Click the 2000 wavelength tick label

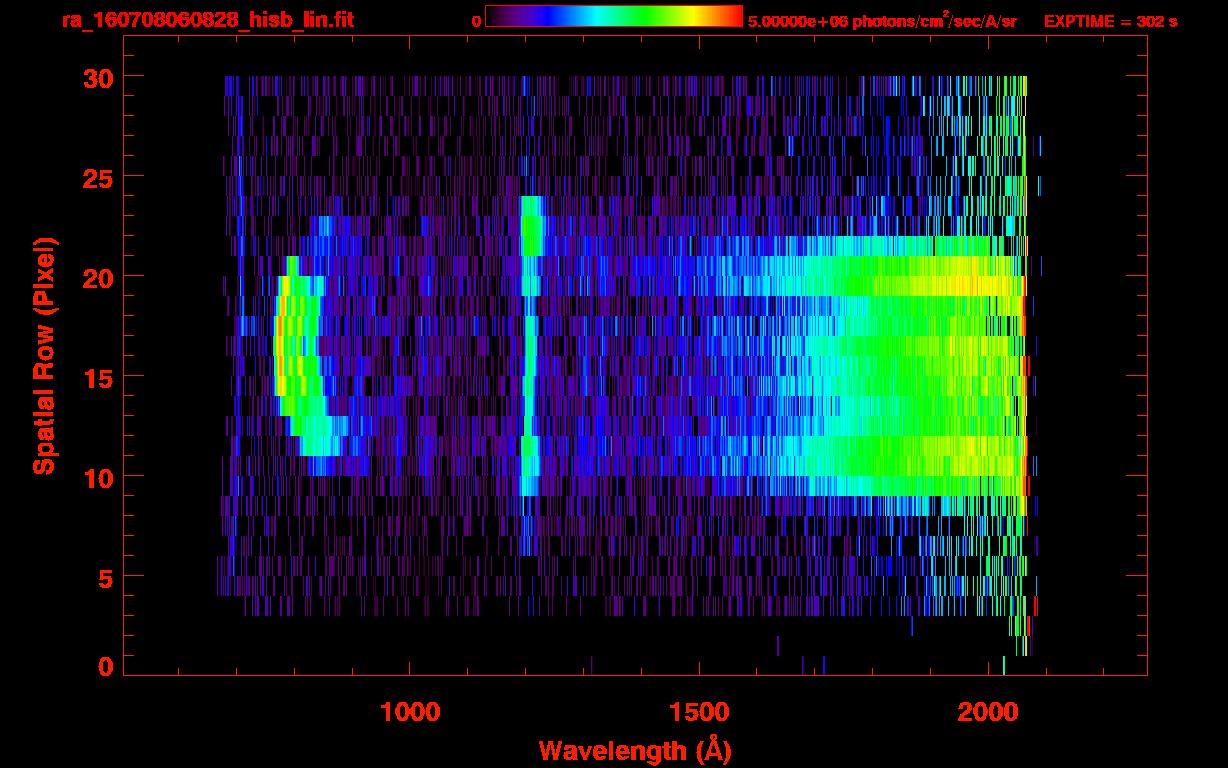[x=988, y=711]
